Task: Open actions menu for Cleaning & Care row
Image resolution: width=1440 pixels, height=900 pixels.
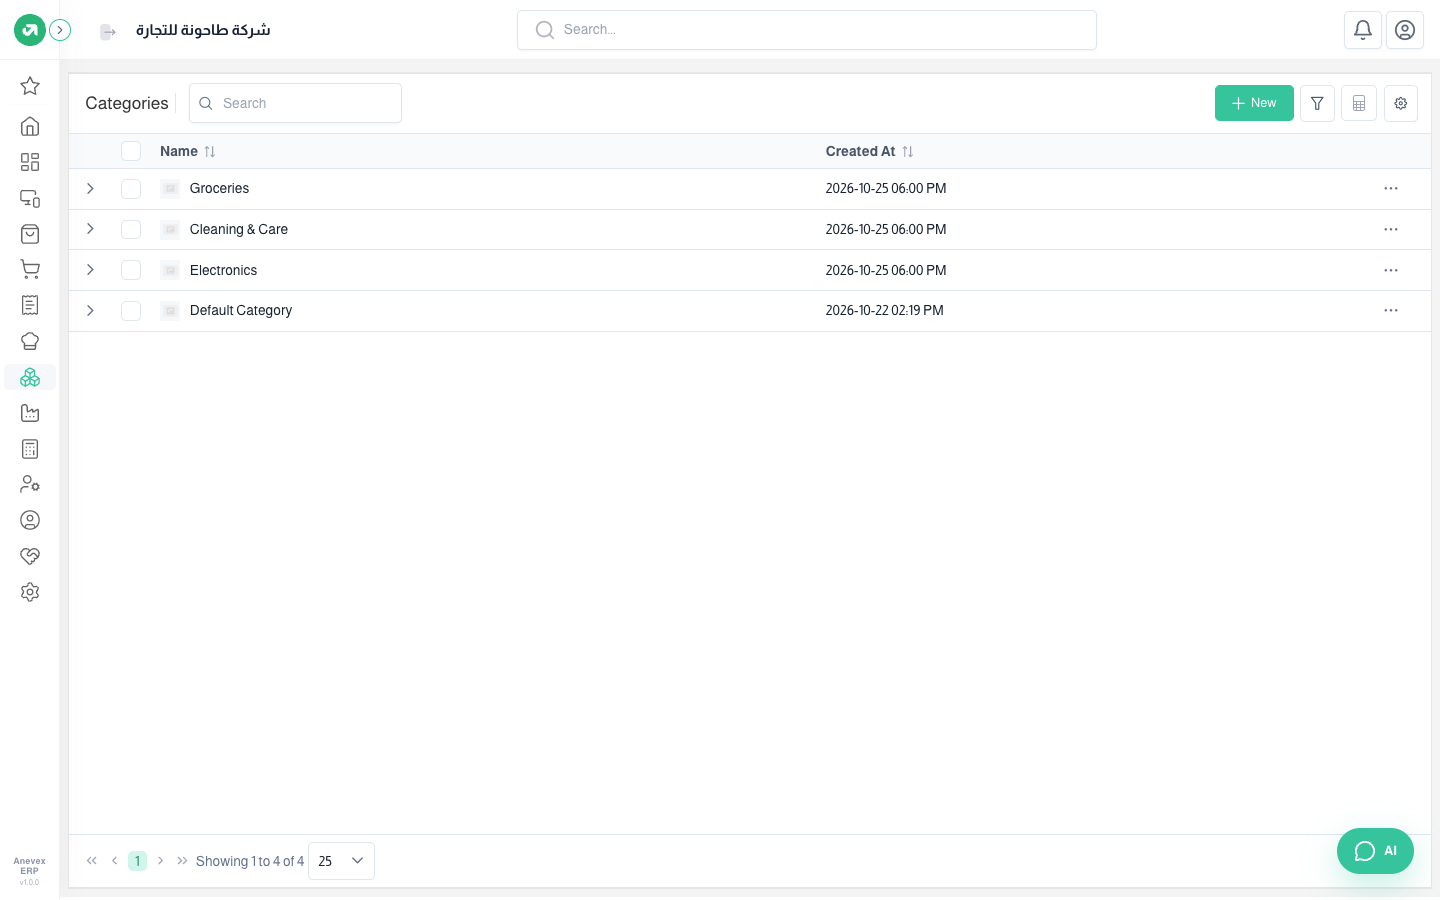Action: point(1391,230)
